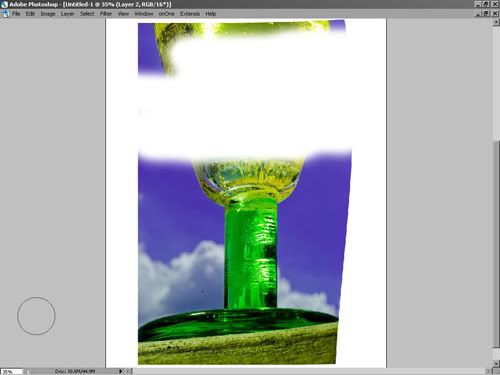
Task: Open the Extensis menu
Action: tap(190, 14)
